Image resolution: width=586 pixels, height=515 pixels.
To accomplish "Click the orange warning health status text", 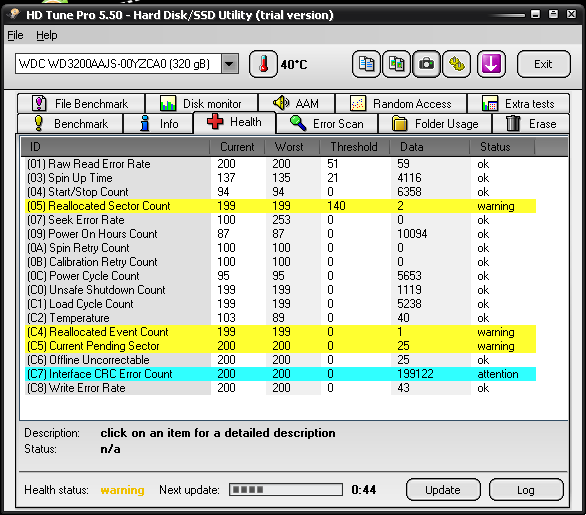I will pos(122,490).
